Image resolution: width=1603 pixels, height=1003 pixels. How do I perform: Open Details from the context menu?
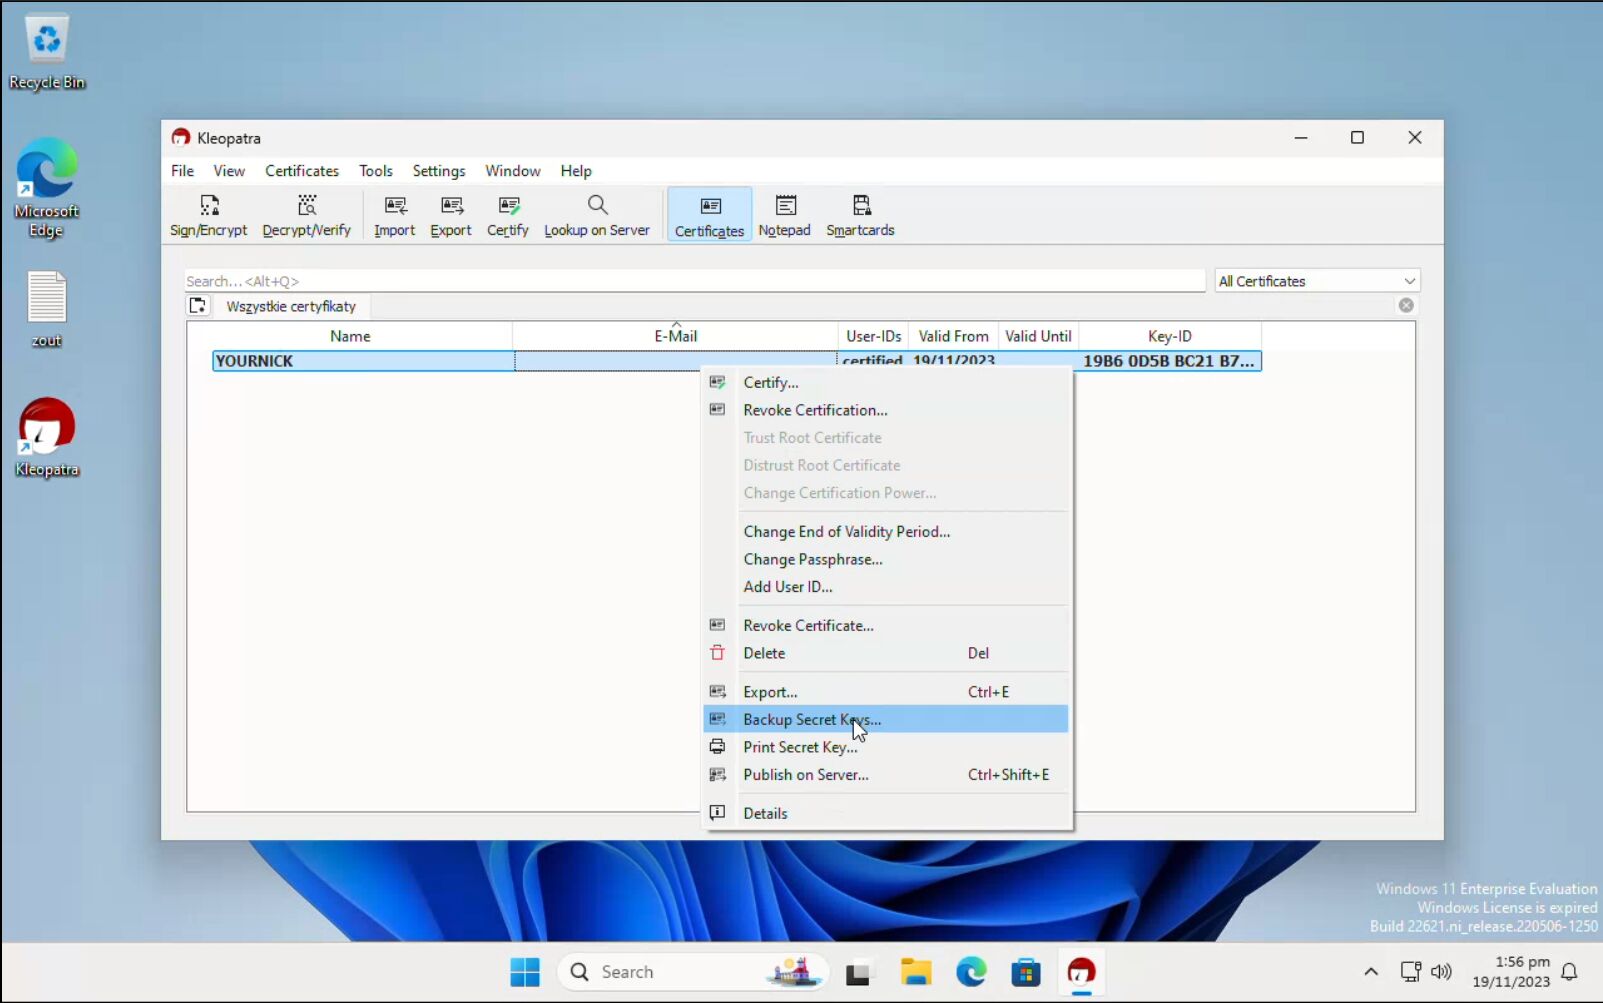pos(765,814)
